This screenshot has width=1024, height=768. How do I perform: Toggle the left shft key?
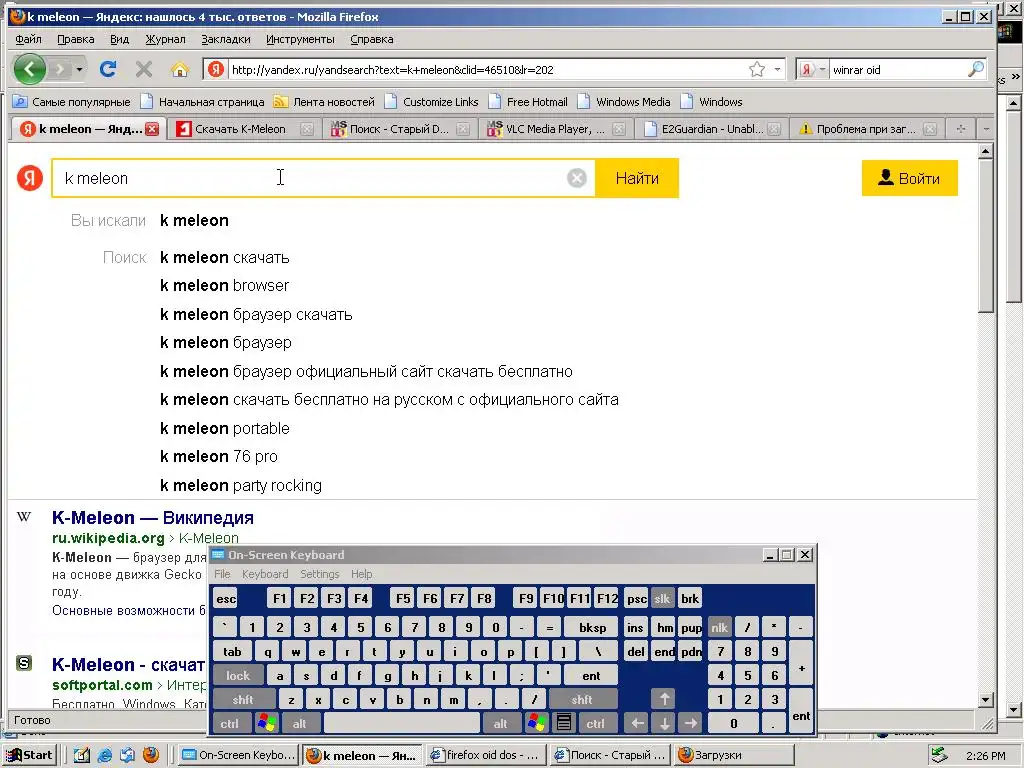click(243, 699)
